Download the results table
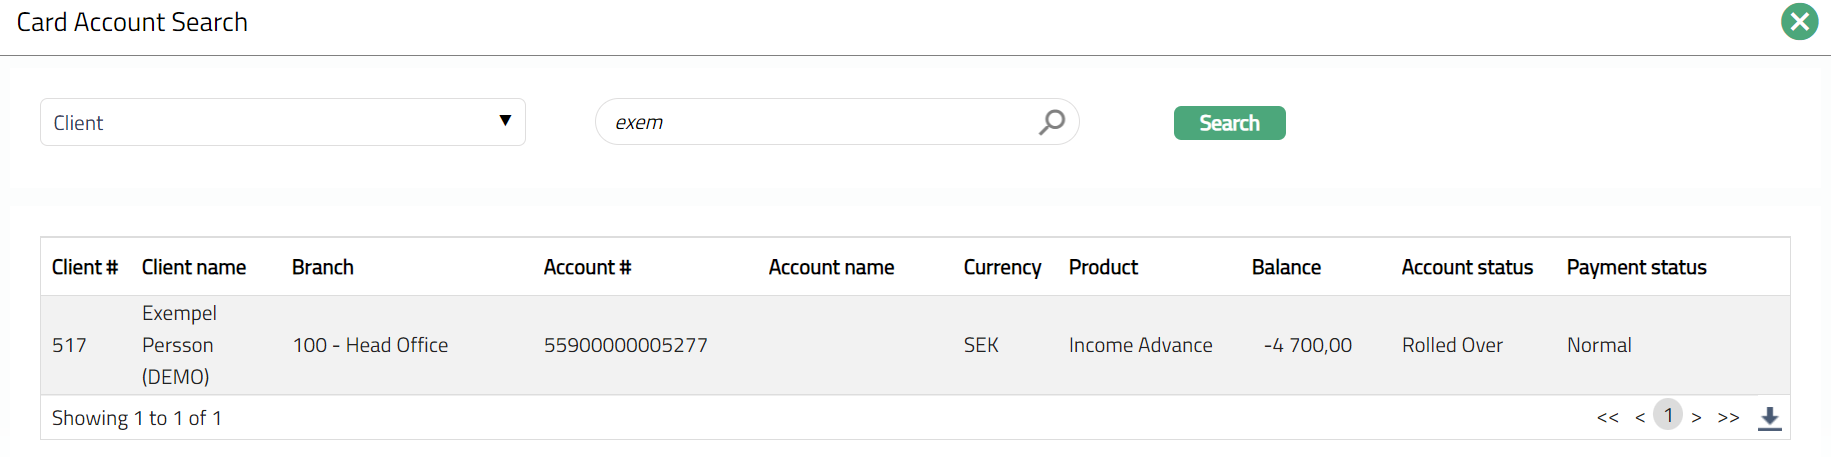1831x457 pixels. pyautogui.click(x=1769, y=418)
